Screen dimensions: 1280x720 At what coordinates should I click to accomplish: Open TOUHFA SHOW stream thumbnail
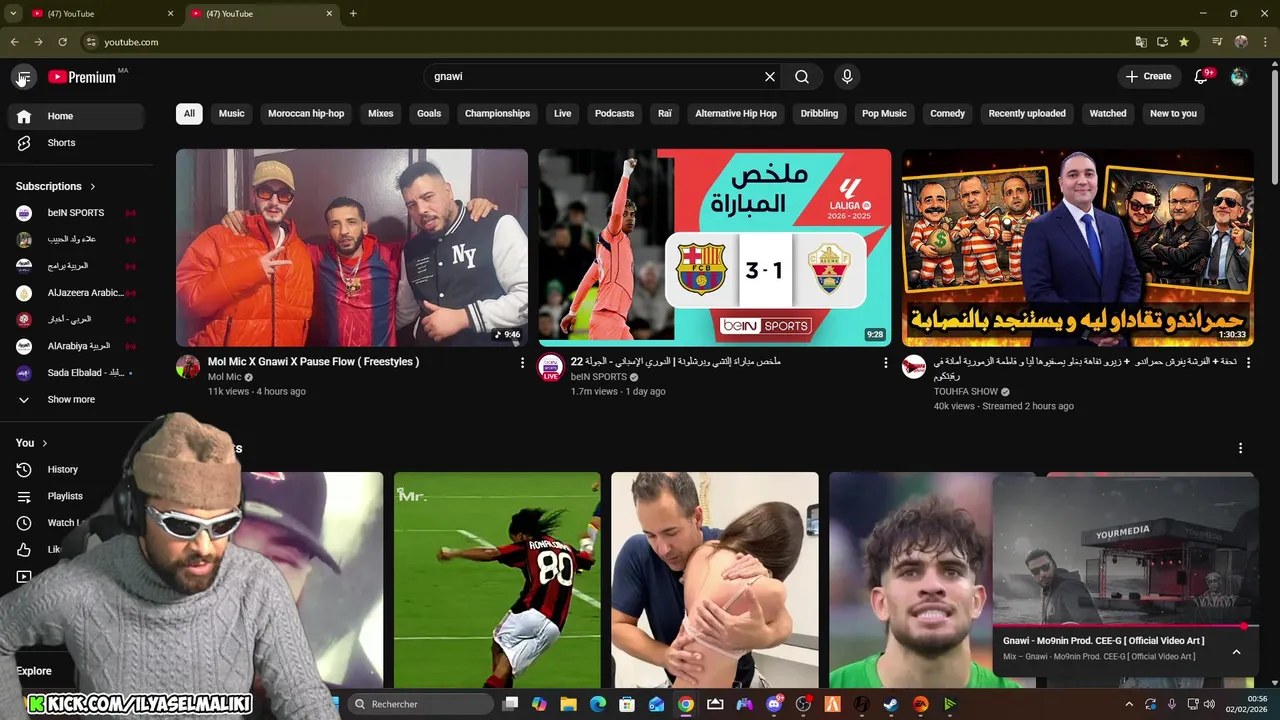(x=1078, y=248)
